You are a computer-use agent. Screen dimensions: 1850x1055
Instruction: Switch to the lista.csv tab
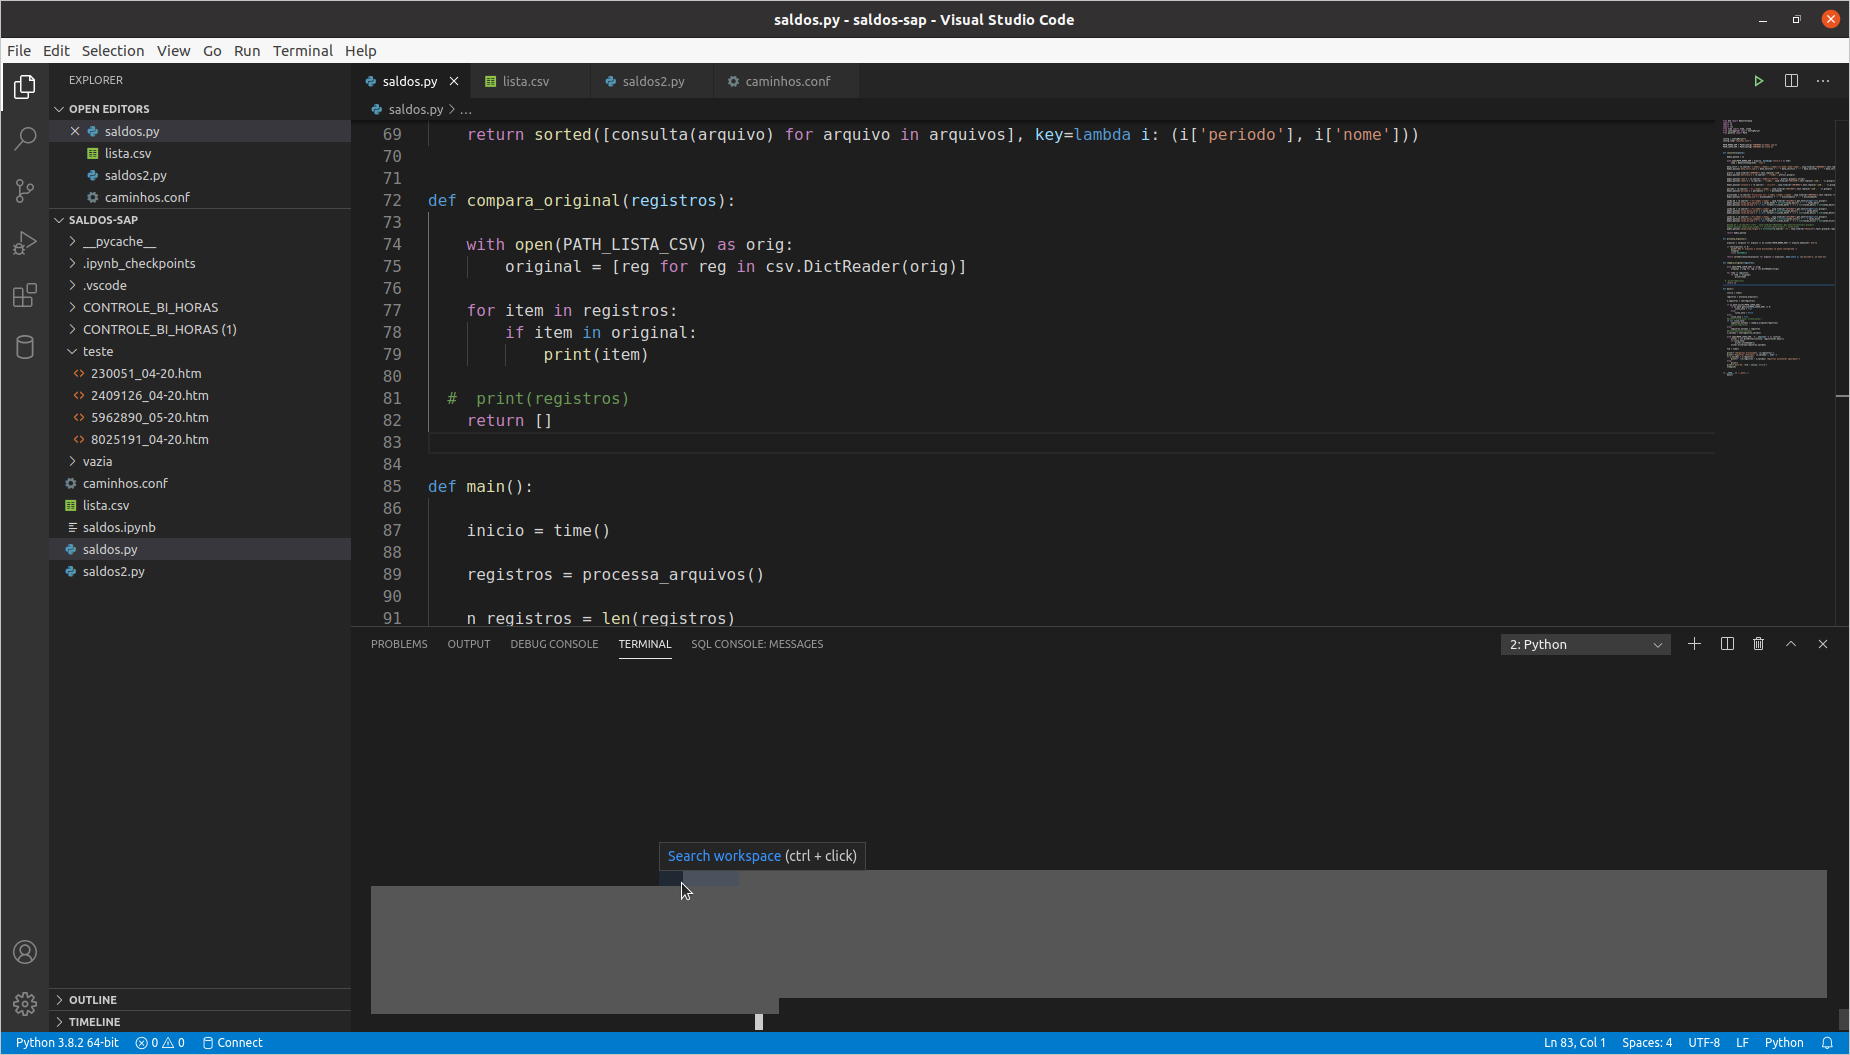click(x=526, y=81)
